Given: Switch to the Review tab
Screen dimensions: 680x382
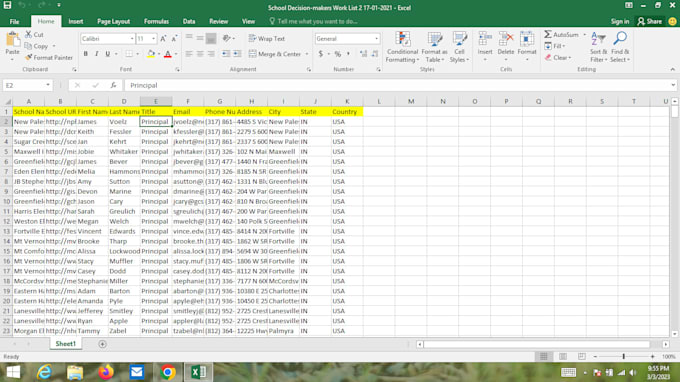Looking at the screenshot, I should [x=218, y=21].
